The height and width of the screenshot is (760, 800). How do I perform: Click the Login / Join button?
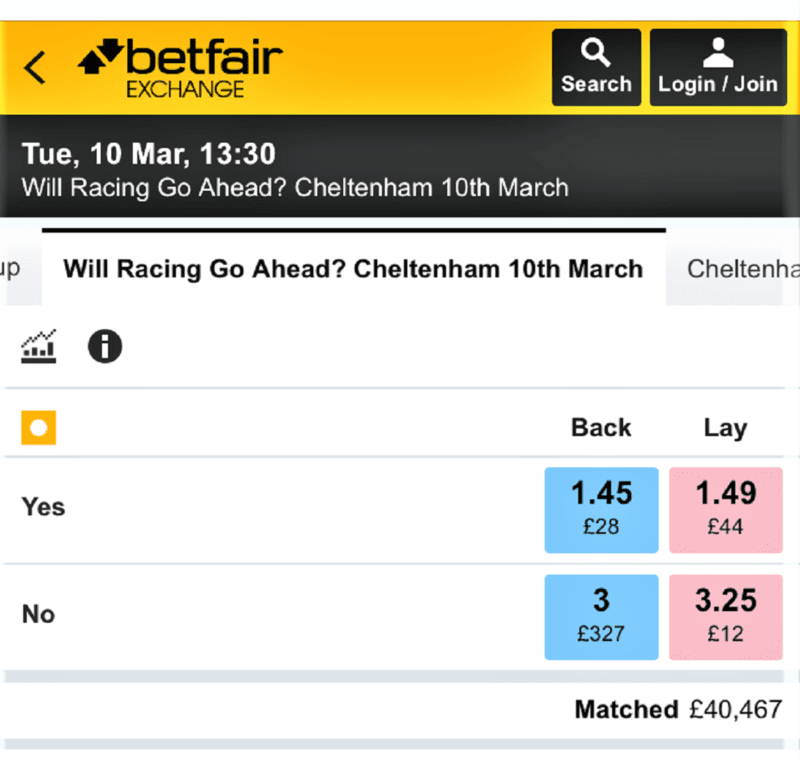(x=718, y=66)
